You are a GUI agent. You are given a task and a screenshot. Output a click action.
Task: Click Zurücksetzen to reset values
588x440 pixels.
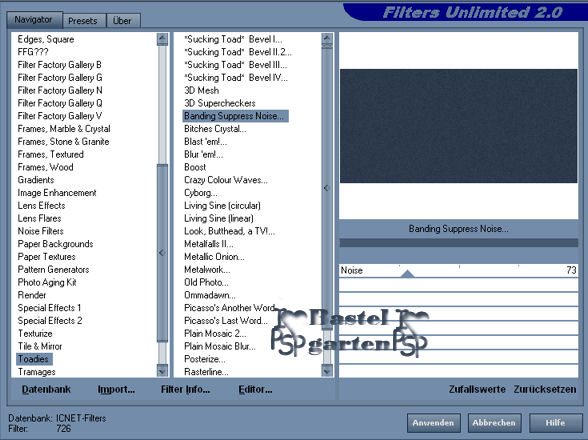[x=545, y=389]
